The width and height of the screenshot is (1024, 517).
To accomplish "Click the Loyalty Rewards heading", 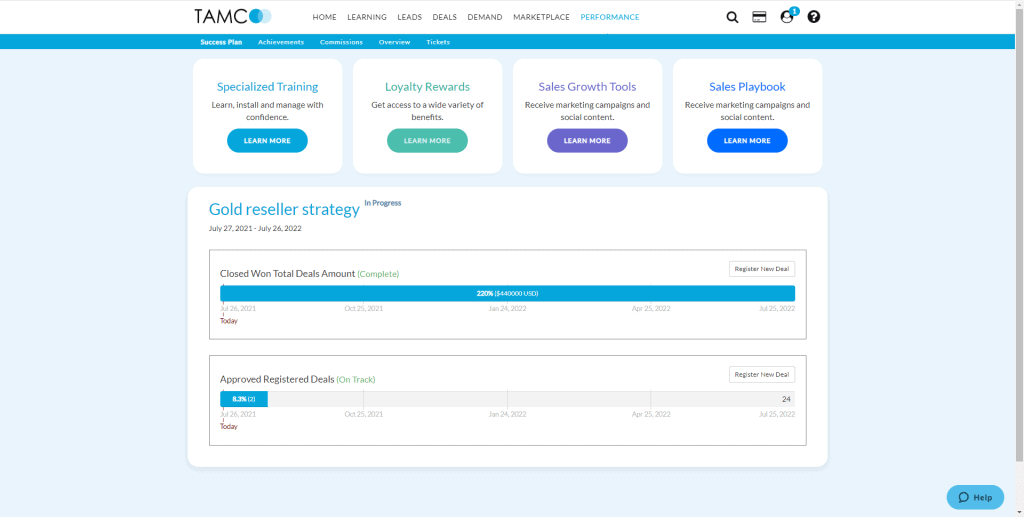I will (x=427, y=87).
